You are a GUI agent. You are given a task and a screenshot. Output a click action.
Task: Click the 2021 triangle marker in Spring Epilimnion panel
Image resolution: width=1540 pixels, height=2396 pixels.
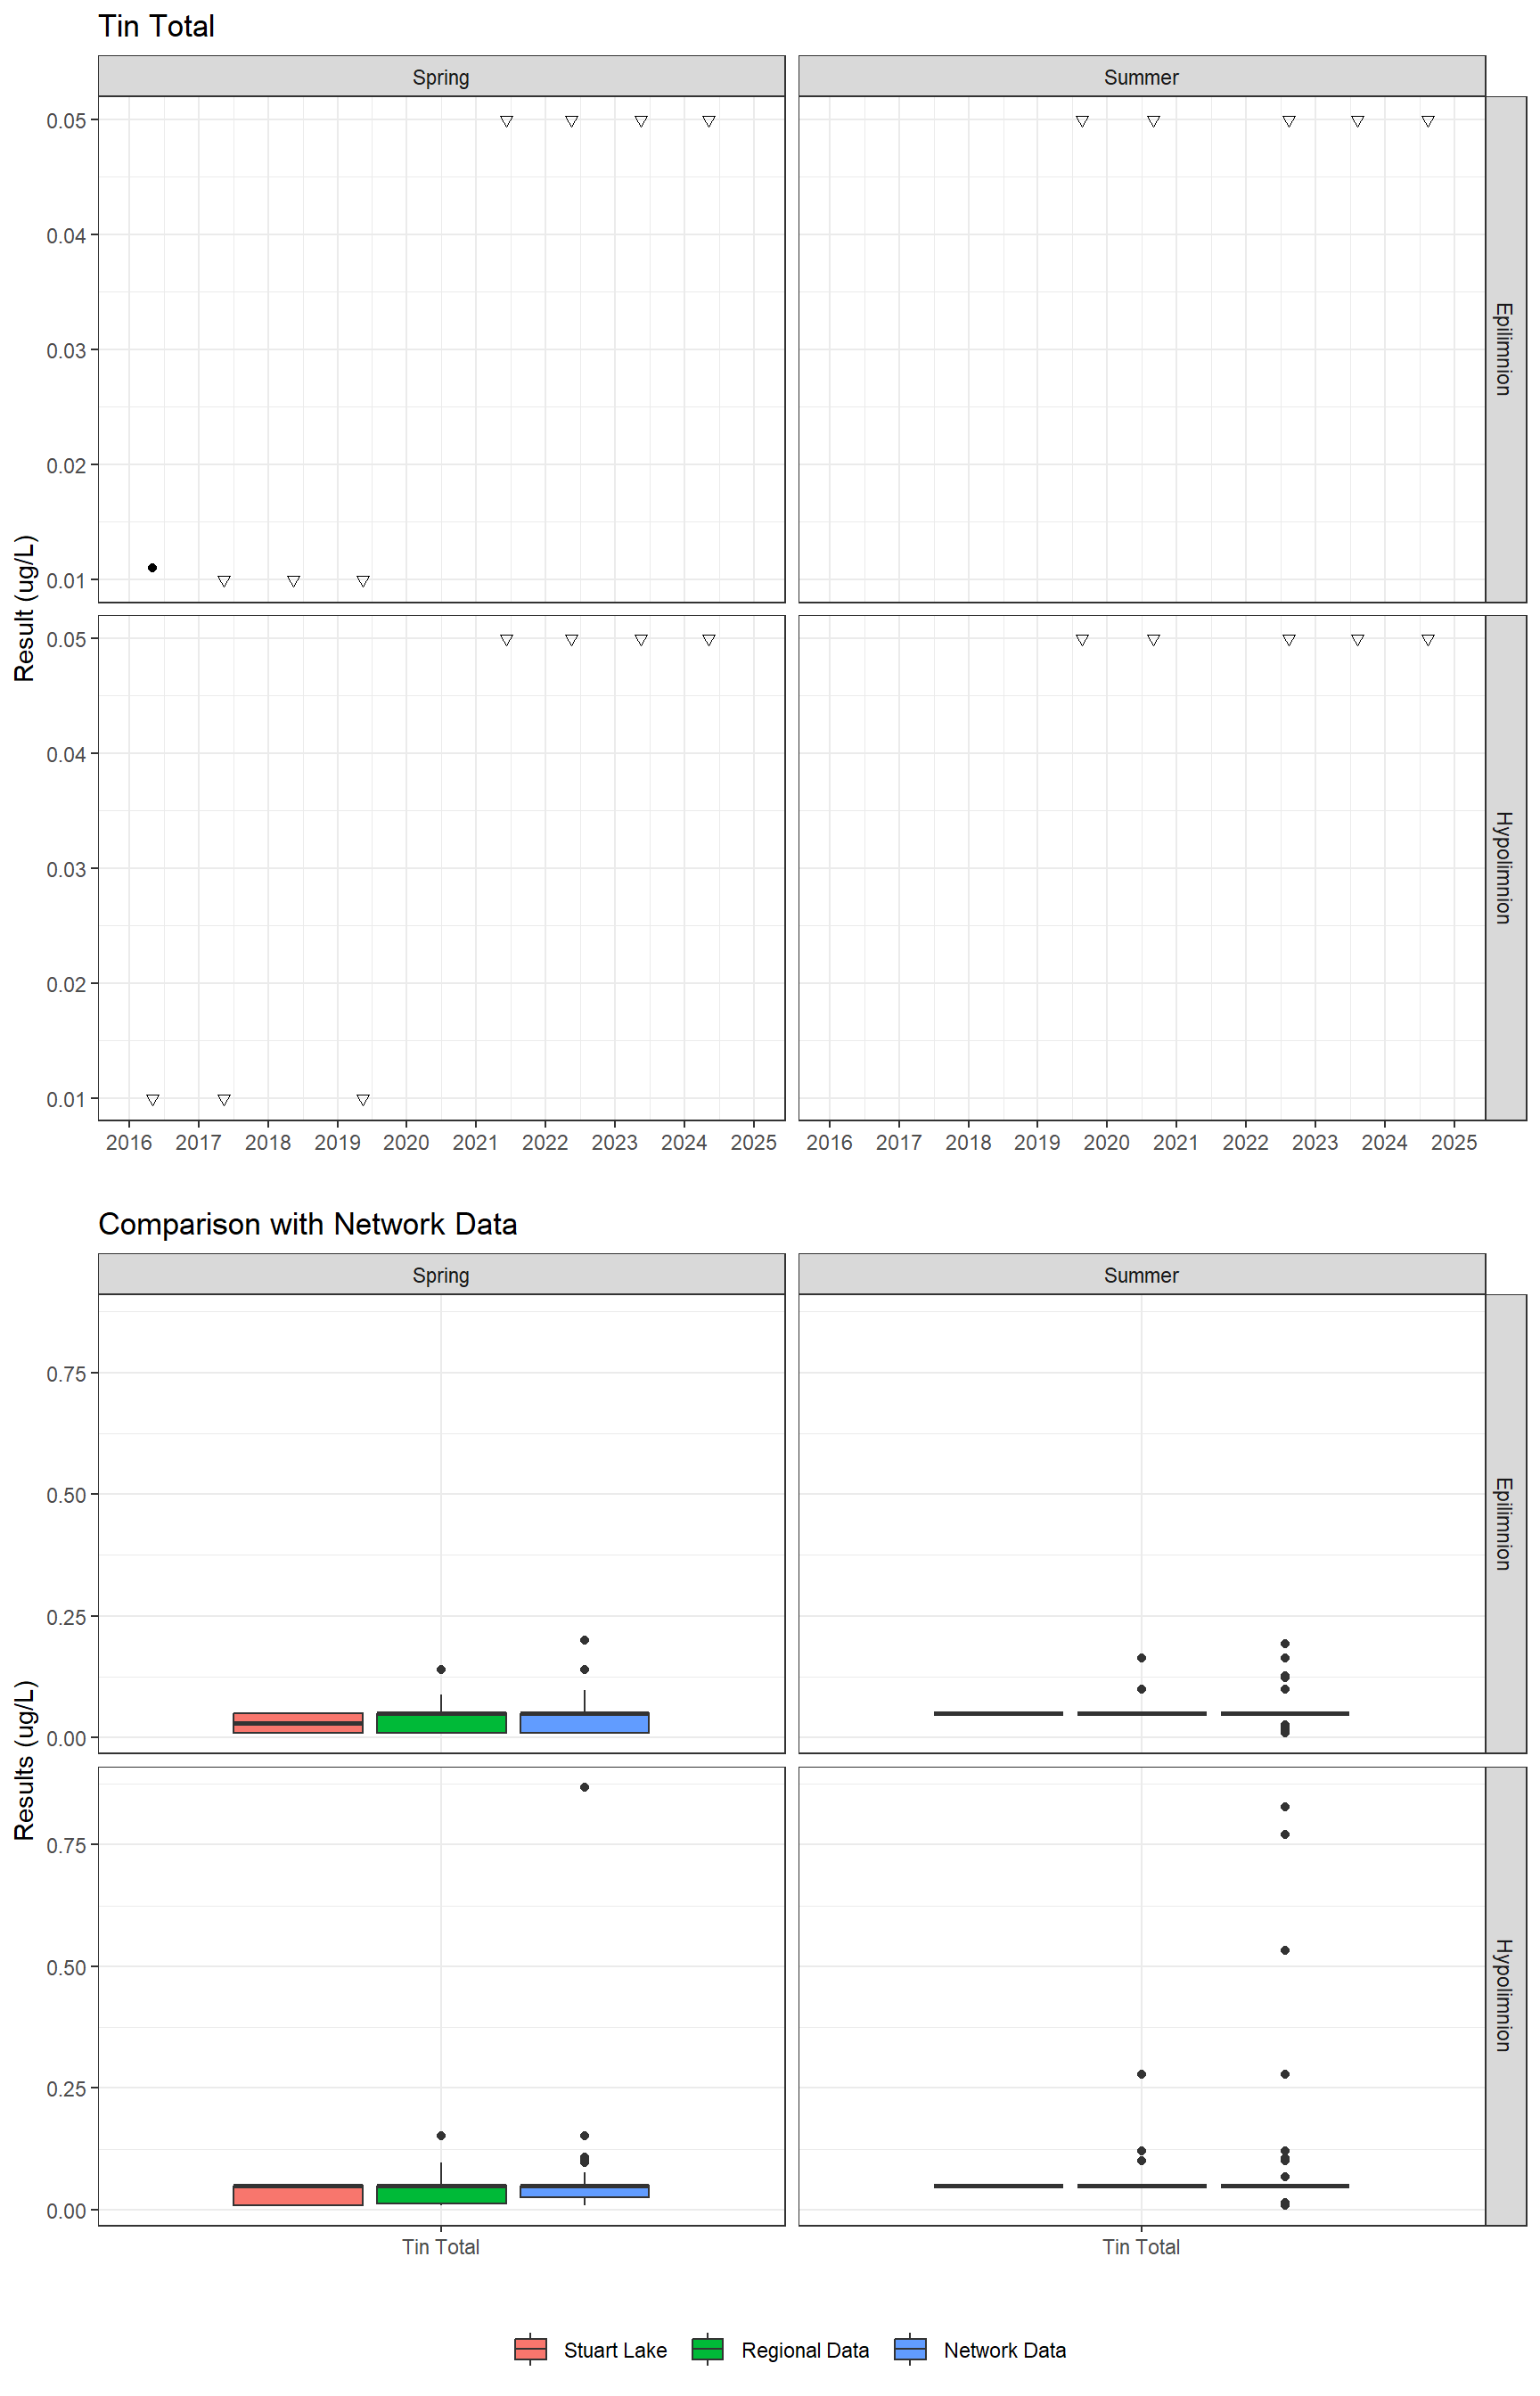tap(506, 121)
